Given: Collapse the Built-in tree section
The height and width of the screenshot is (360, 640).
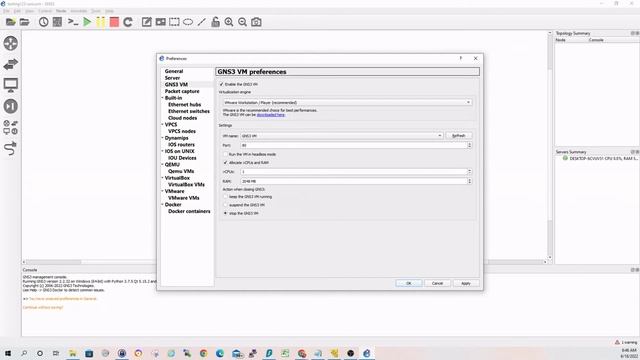Looking at the screenshot, I should pos(162,98).
